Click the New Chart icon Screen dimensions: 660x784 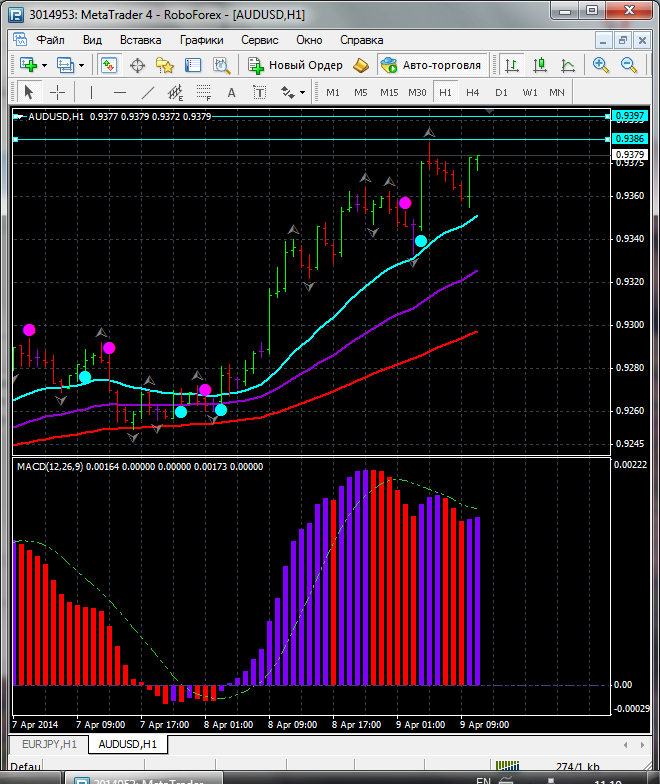click(x=29, y=65)
